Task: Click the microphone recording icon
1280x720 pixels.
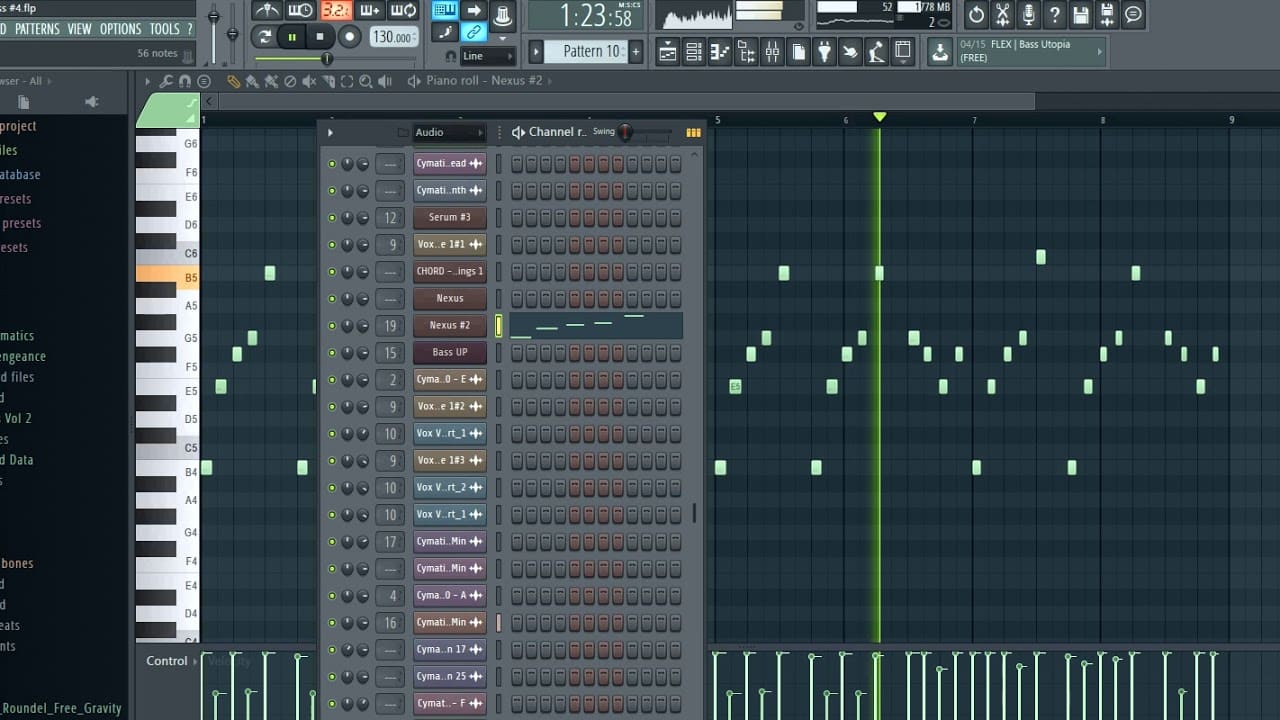Action: click(1028, 14)
